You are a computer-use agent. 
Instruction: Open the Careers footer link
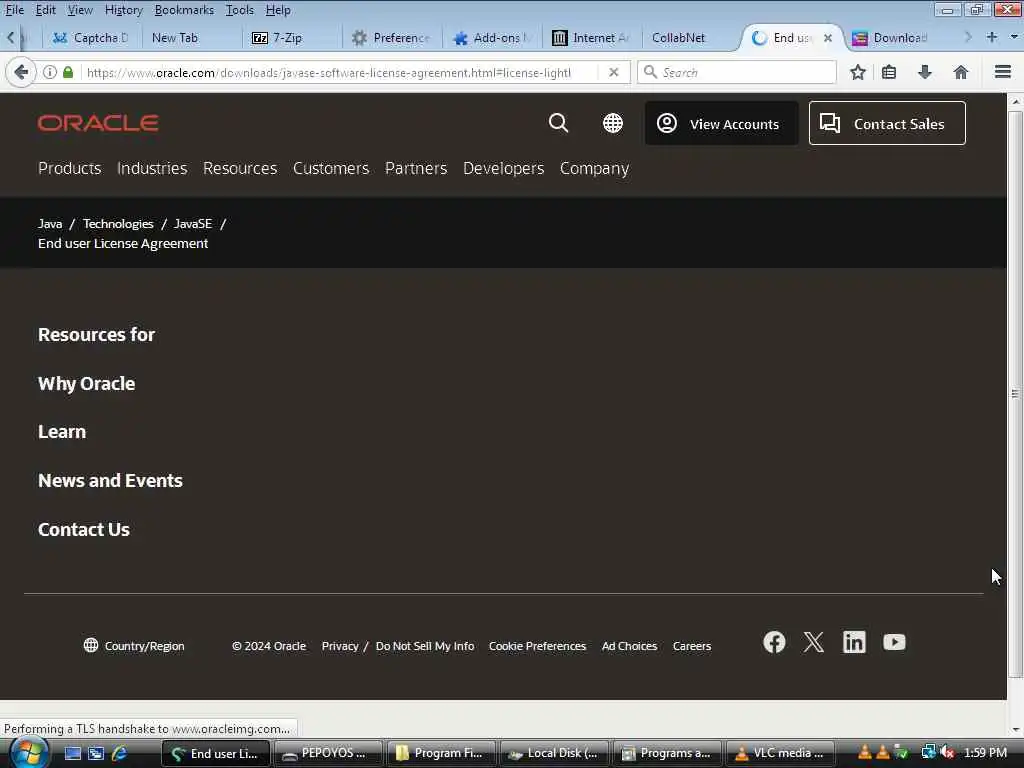[x=692, y=646]
